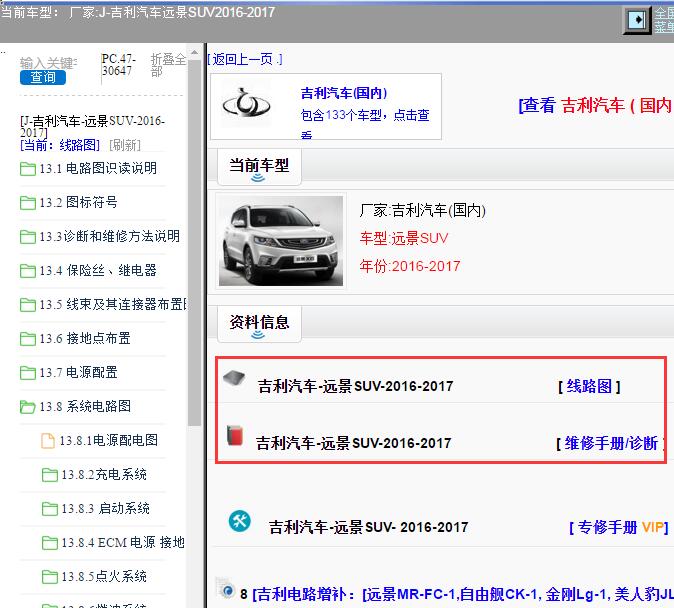Click the 刷新 refresh link
This screenshot has height=608, width=674.
pyautogui.click(x=125, y=145)
